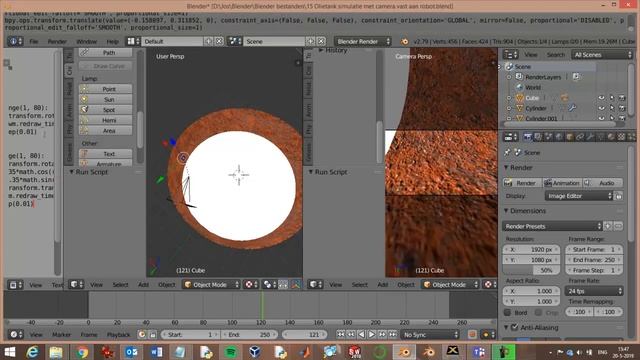Open the All Scenes outliner filter dropdown
Screen dimensions: 640x360
(x=602, y=55)
